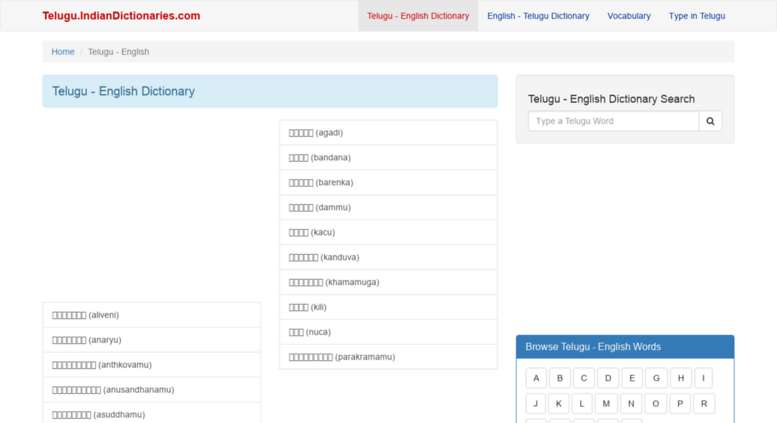Viewport: 777px width, 423px height.
Task: Browse words starting with letter M
Action: point(606,403)
